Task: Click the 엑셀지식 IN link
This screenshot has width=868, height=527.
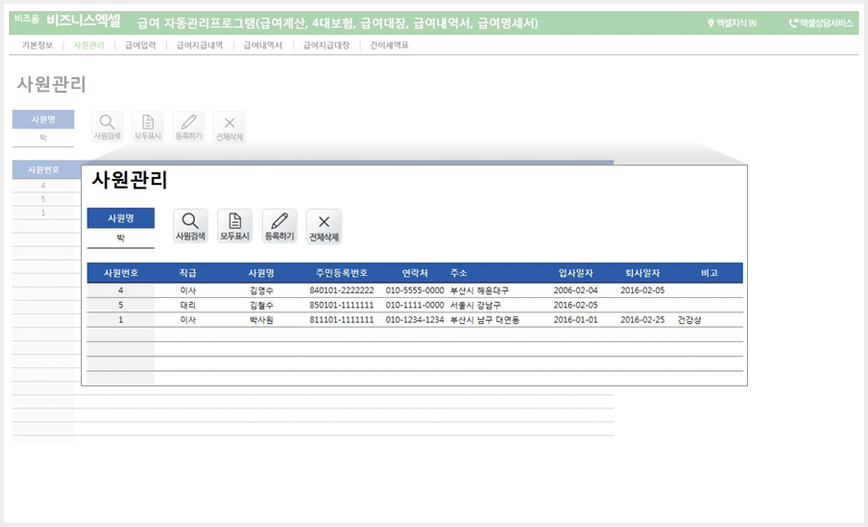Action: (x=732, y=23)
